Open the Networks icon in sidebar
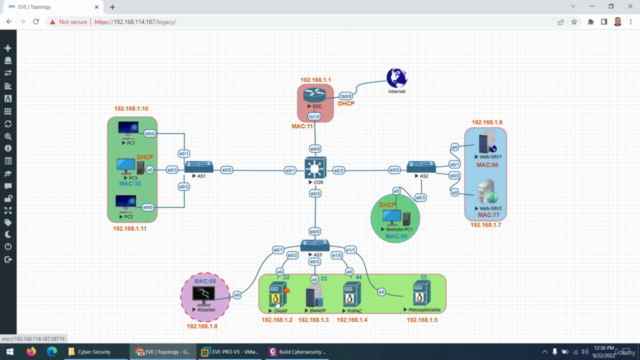This screenshot has width=640, height=360. (x=8, y=73)
